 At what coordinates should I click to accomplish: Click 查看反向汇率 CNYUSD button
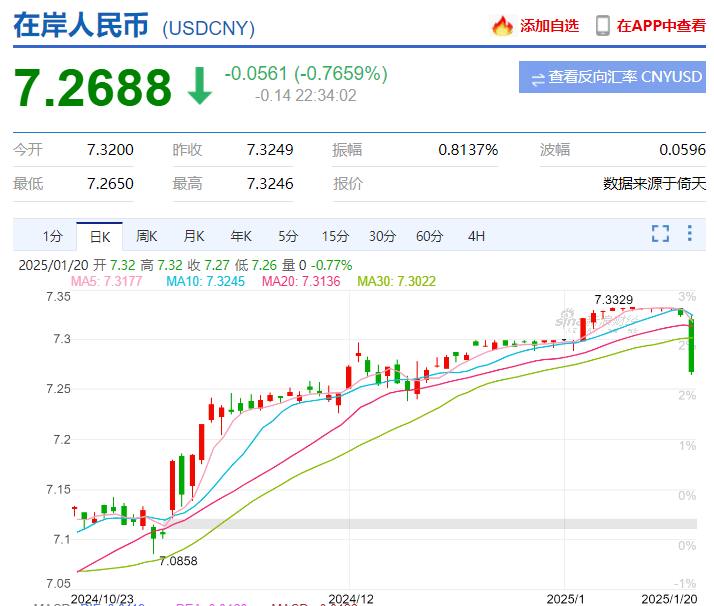click(x=612, y=77)
